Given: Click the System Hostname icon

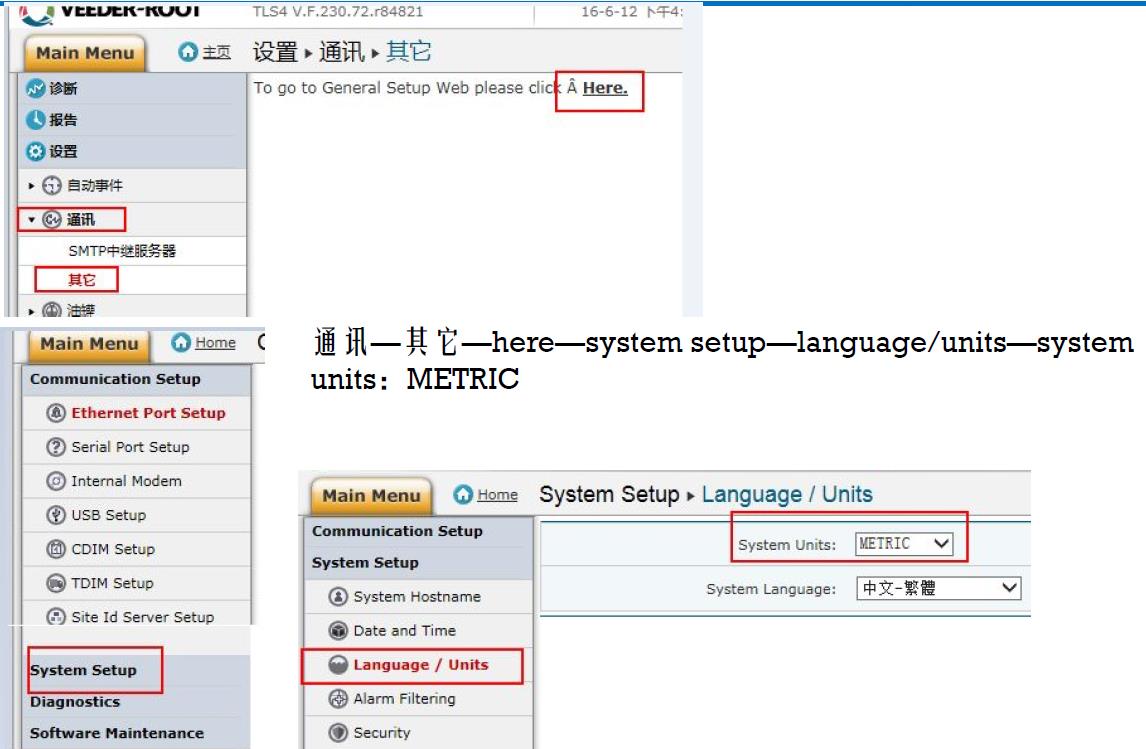Looking at the screenshot, I should [x=338, y=597].
